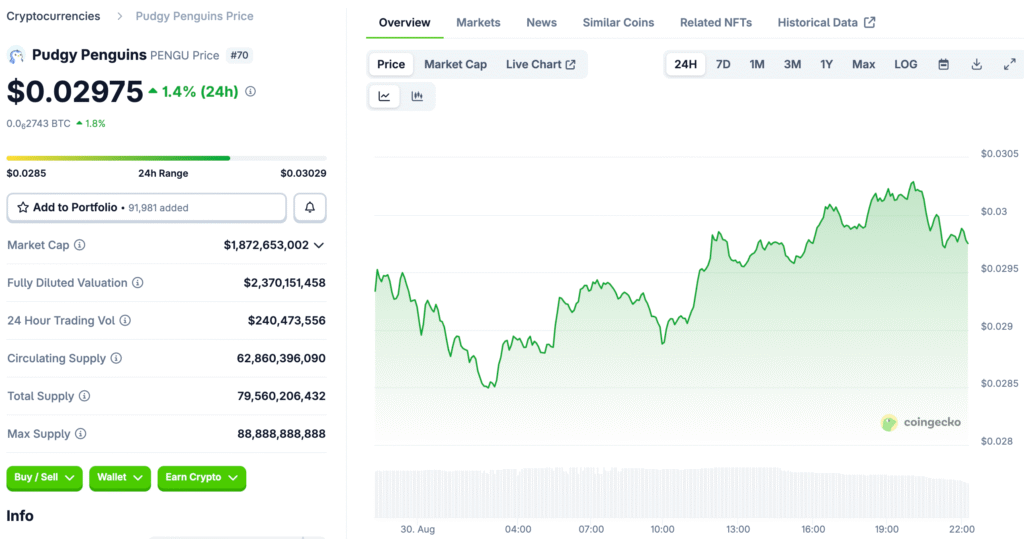The width and height of the screenshot is (1024, 539).
Task: Click external link icon next to Historical Data
Action: pyautogui.click(x=869, y=22)
